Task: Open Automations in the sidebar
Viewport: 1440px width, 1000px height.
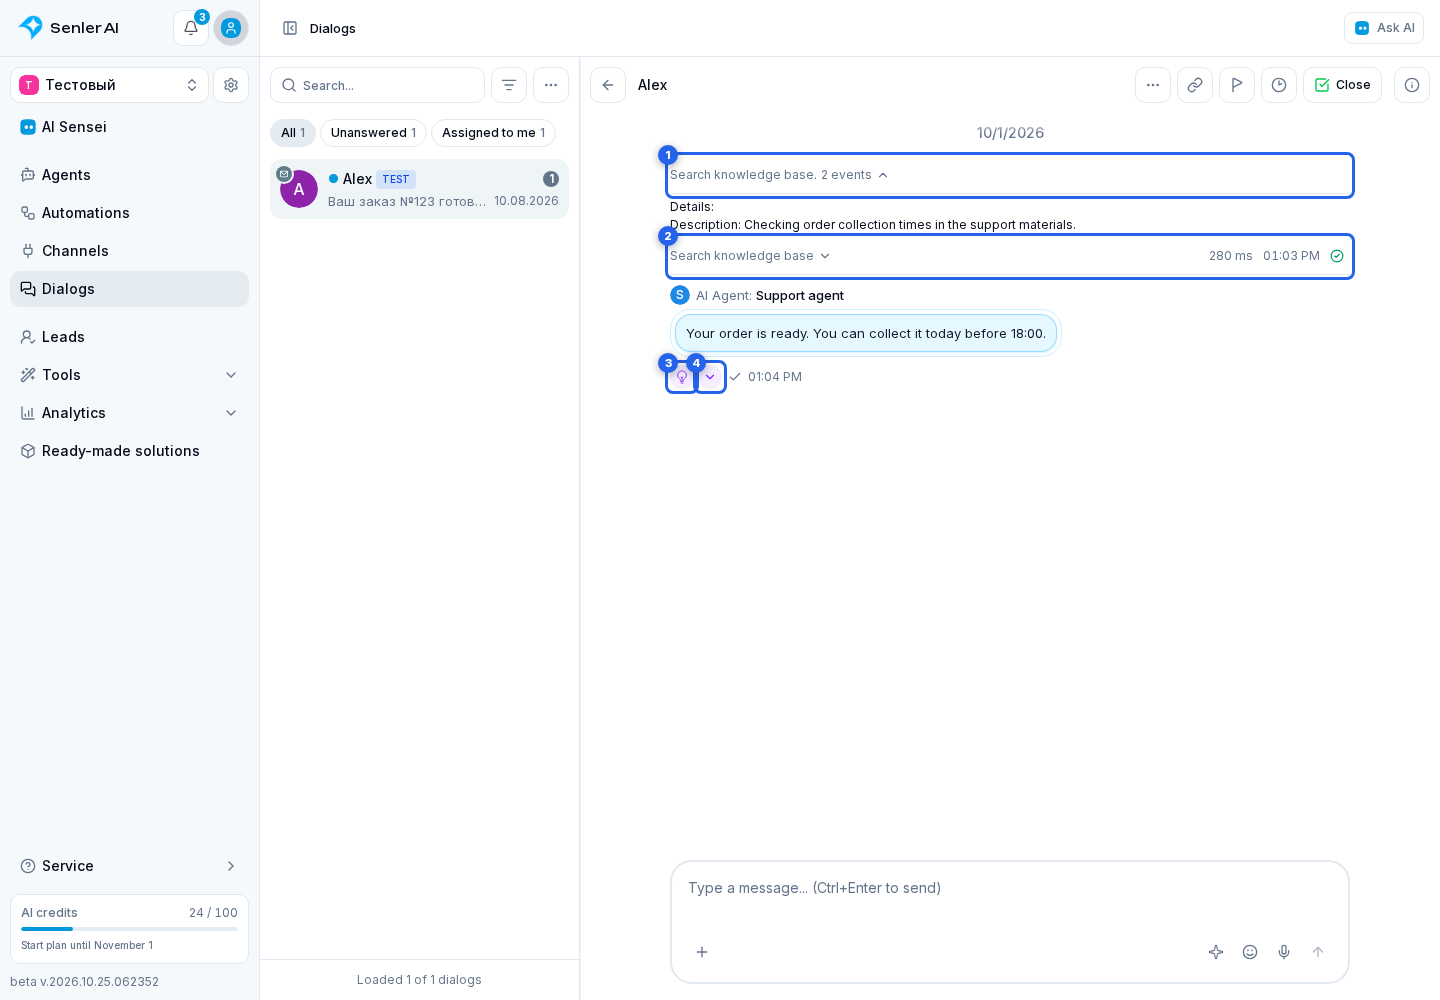Action: 129,213
